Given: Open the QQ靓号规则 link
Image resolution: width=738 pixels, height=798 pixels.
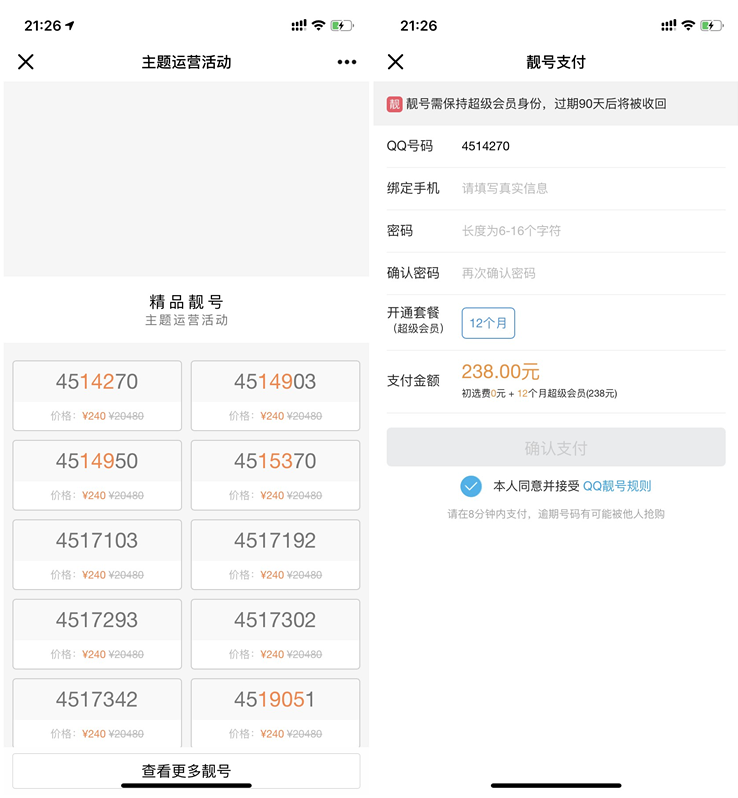Looking at the screenshot, I should pyautogui.click(x=617, y=486).
